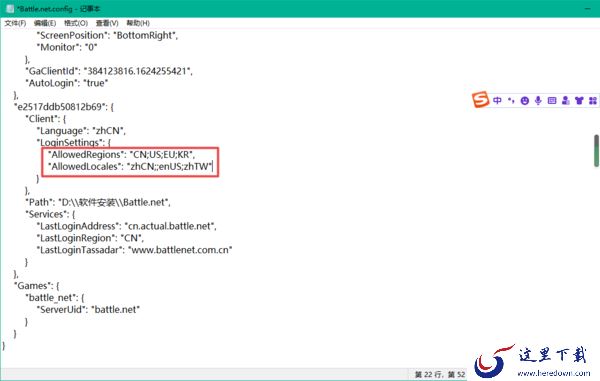Click the "battle_net": { line
The height and width of the screenshot is (381, 600).
click(x=55, y=298)
